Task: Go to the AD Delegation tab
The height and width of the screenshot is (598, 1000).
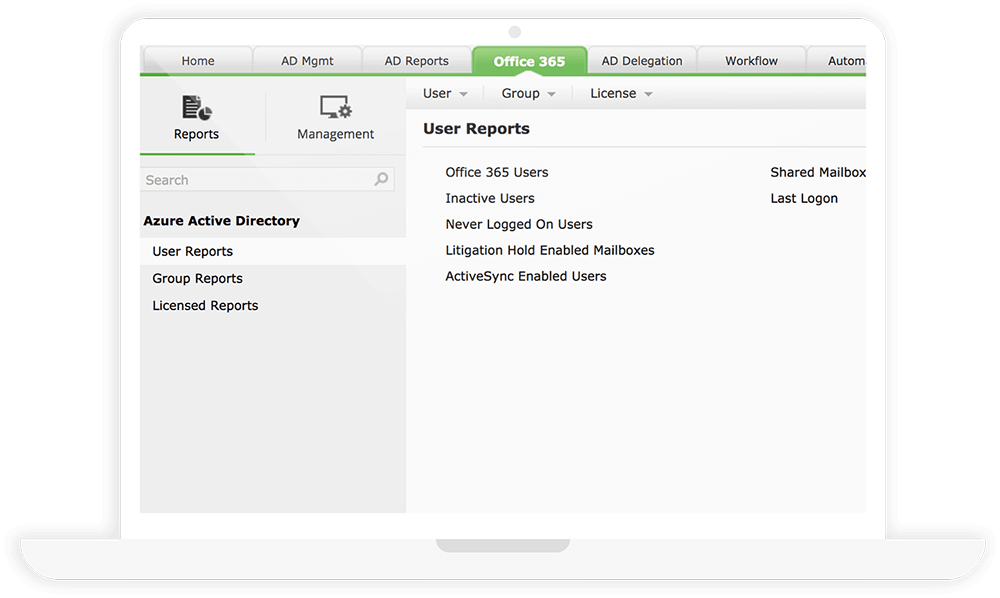Action: tap(642, 61)
